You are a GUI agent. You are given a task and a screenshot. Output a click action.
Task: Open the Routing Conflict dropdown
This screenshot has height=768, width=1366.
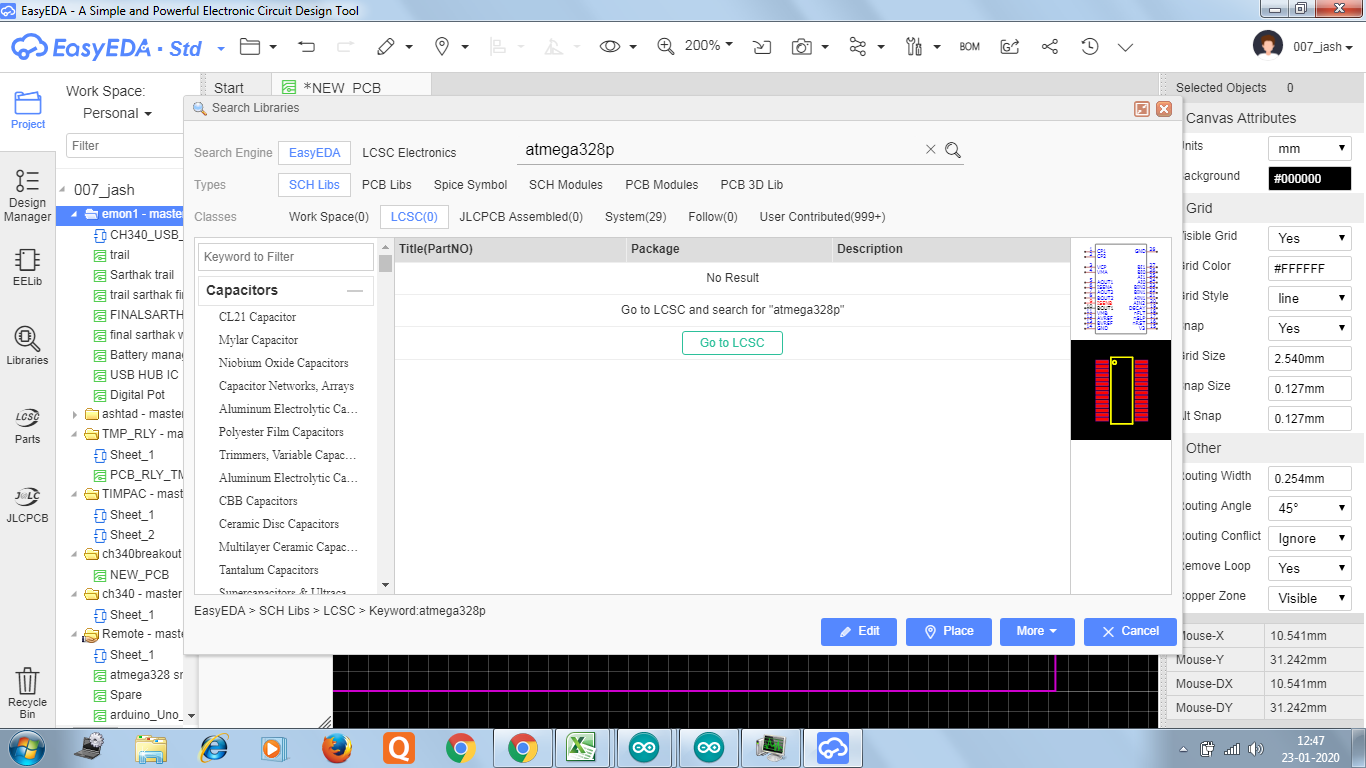pos(1309,538)
